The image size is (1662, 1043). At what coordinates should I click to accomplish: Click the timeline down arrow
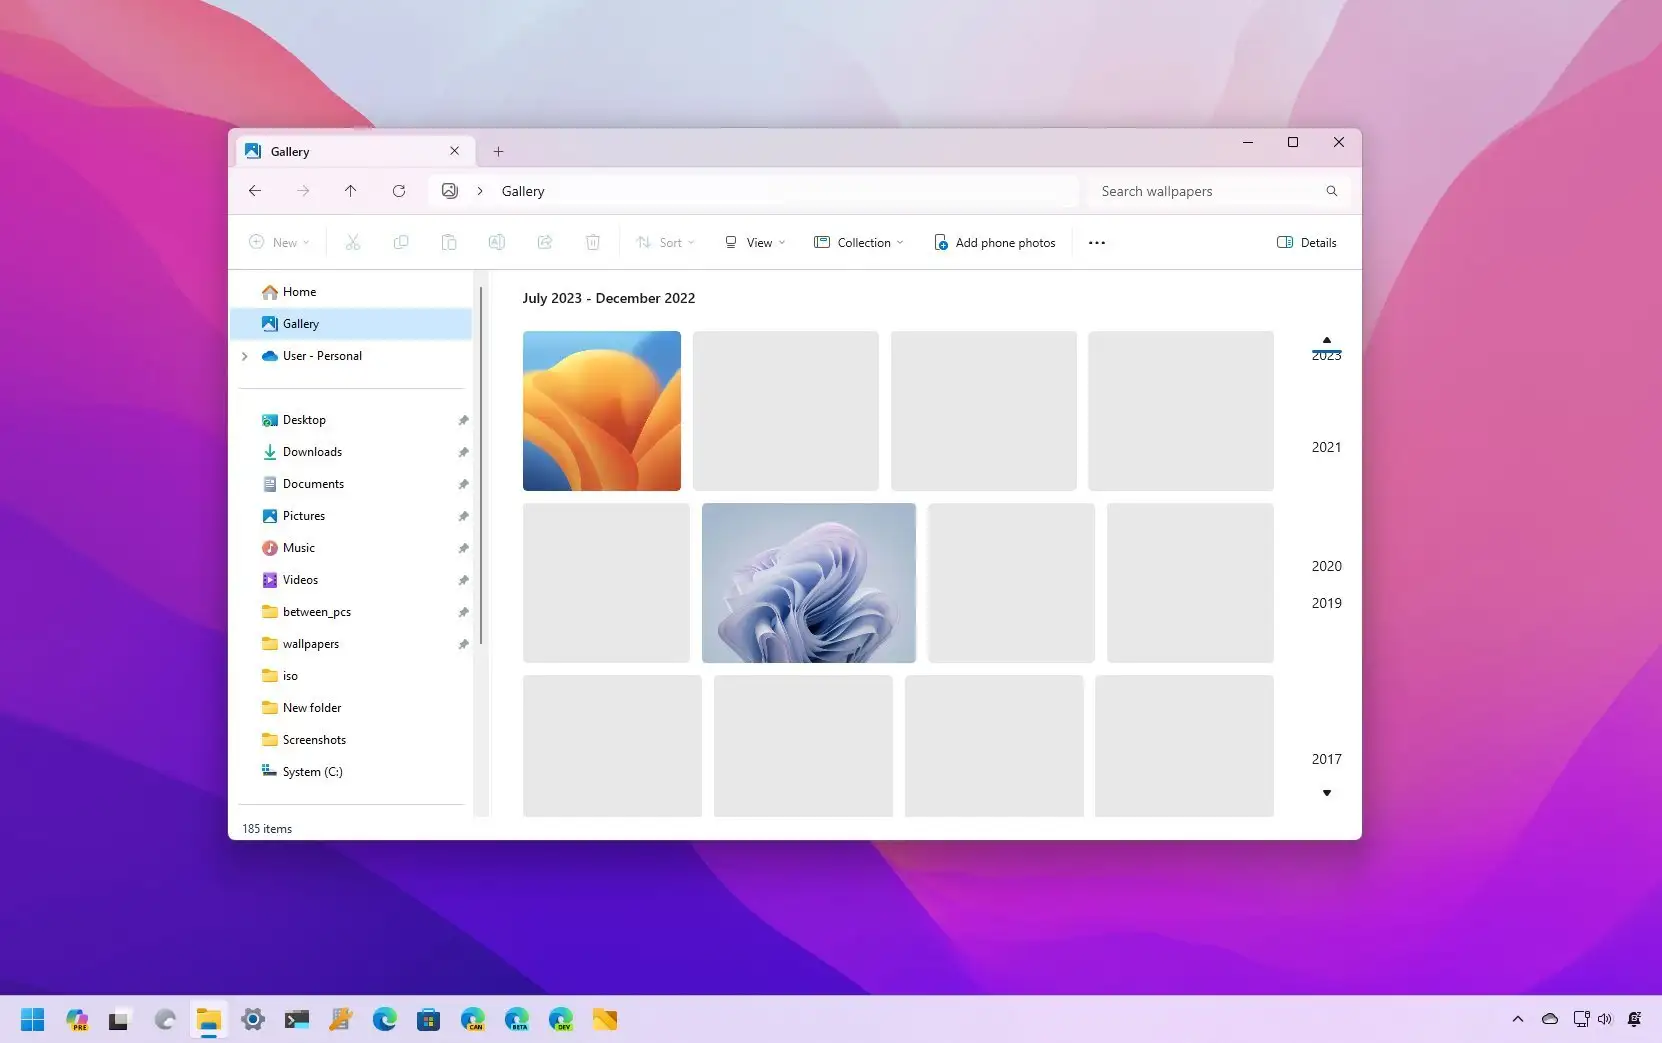click(x=1327, y=793)
